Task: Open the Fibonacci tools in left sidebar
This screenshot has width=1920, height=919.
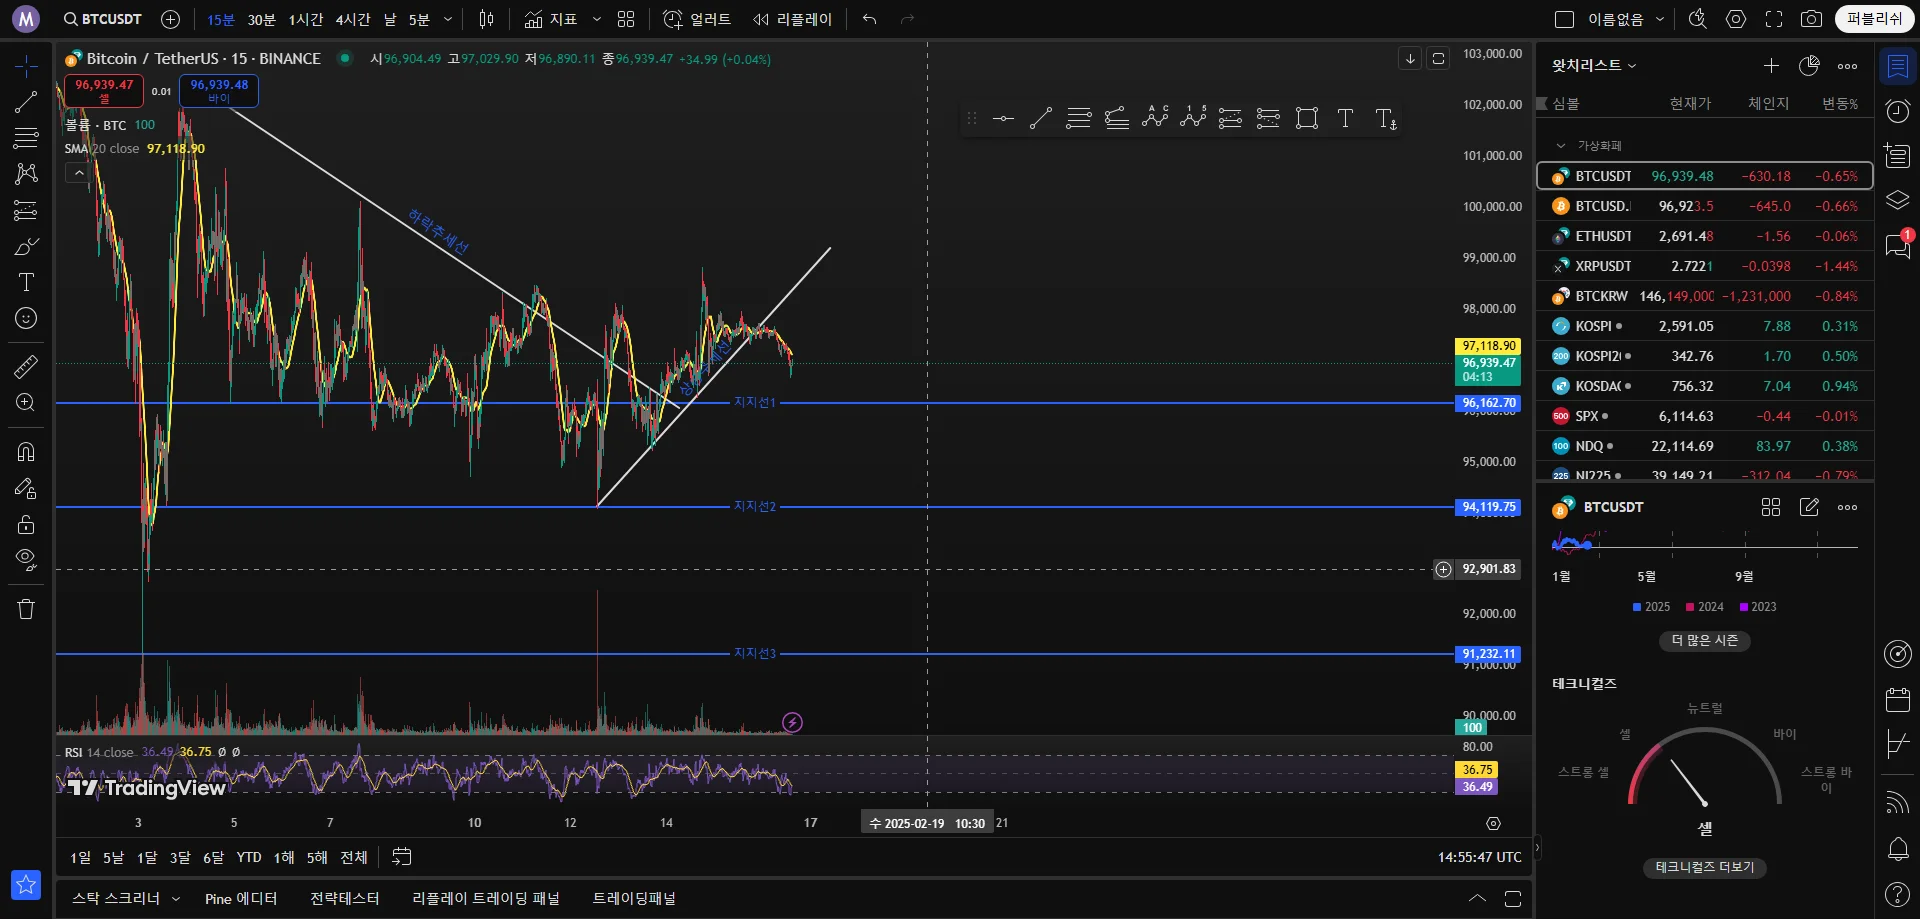Action: coord(26,138)
